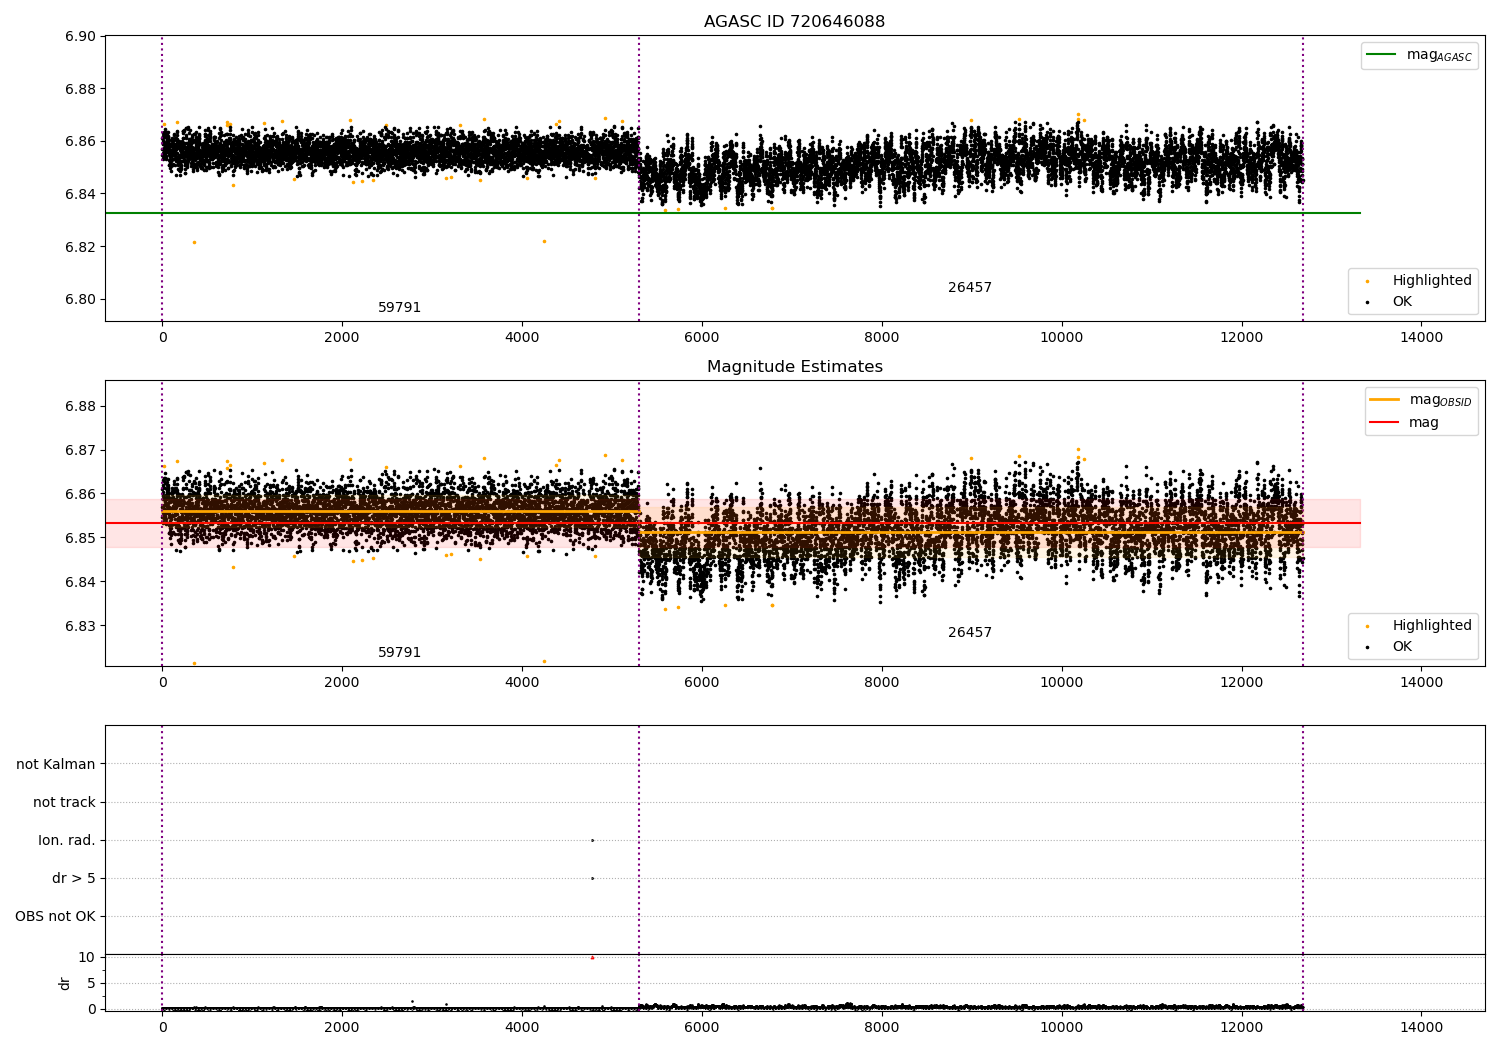Click the 6.80 y-tick in top plot
The width and height of the screenshot is (1500, 1050).
tap(81, 300)
